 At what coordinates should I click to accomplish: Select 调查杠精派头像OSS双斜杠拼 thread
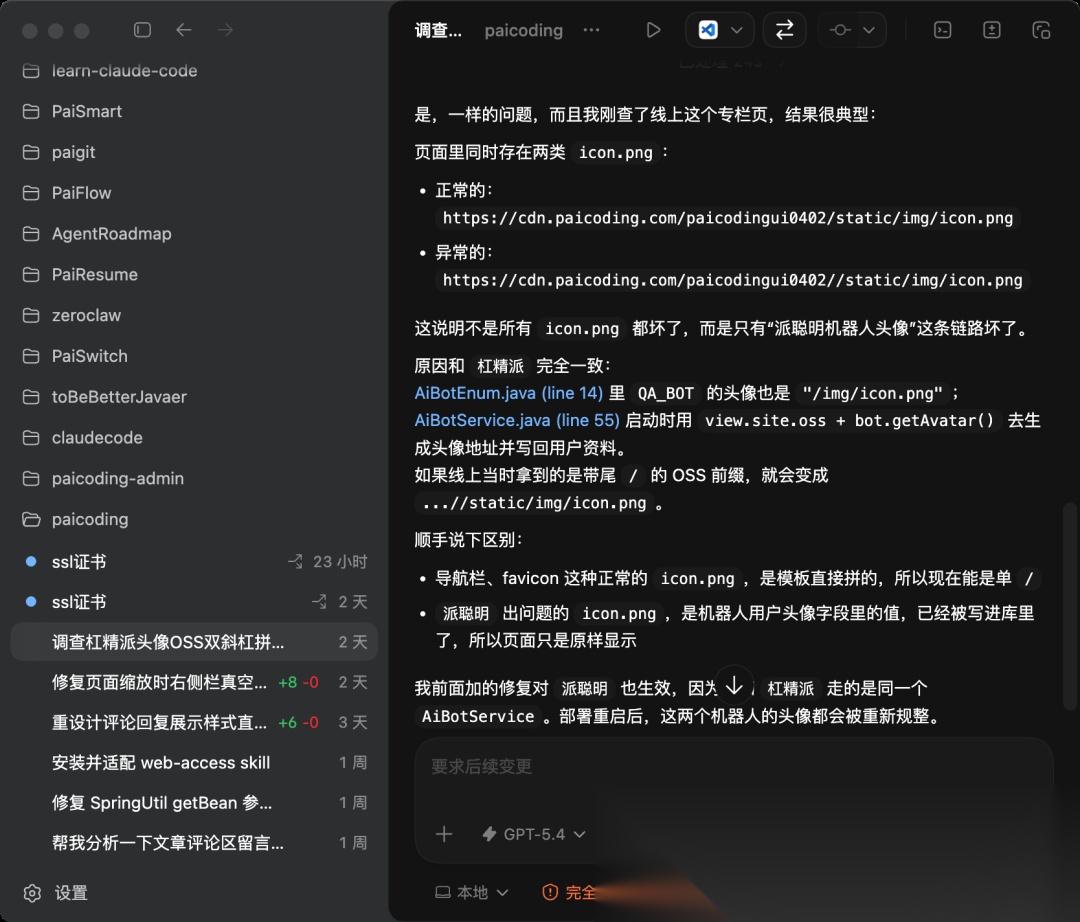[194, 642]
